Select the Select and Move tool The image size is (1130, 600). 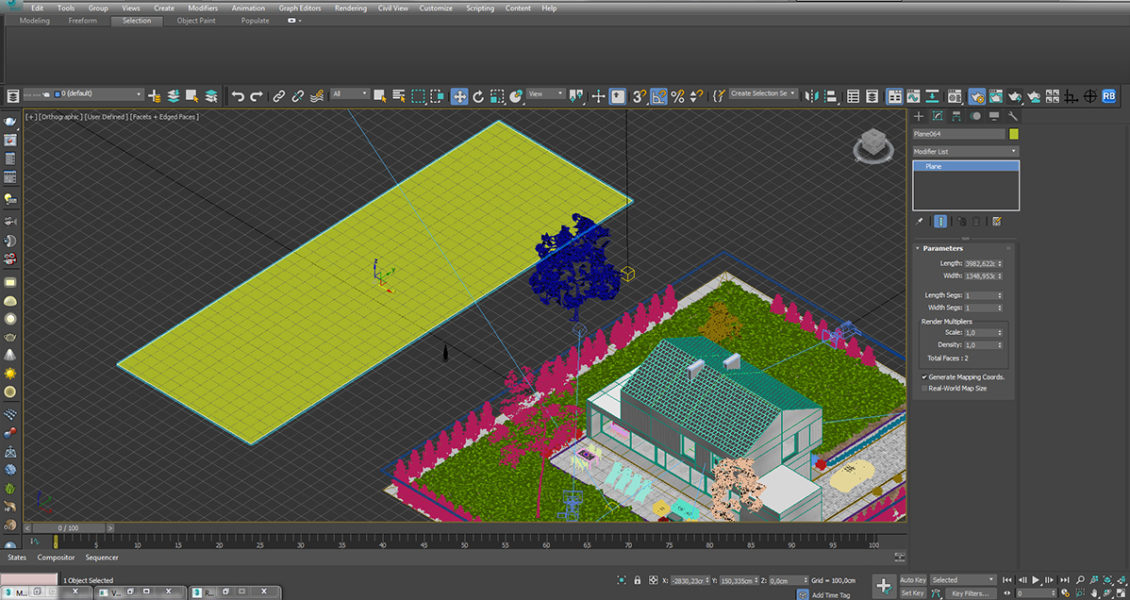459,96
